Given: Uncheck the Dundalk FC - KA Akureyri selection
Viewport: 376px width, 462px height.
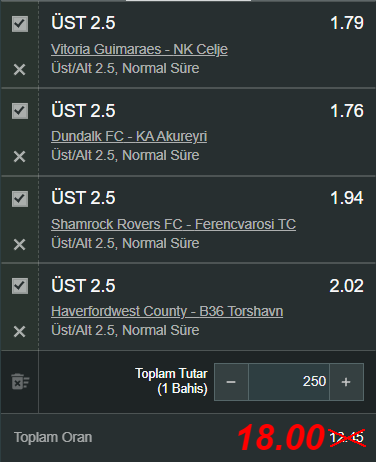Looking at the screenshot, I should [20, 111].
